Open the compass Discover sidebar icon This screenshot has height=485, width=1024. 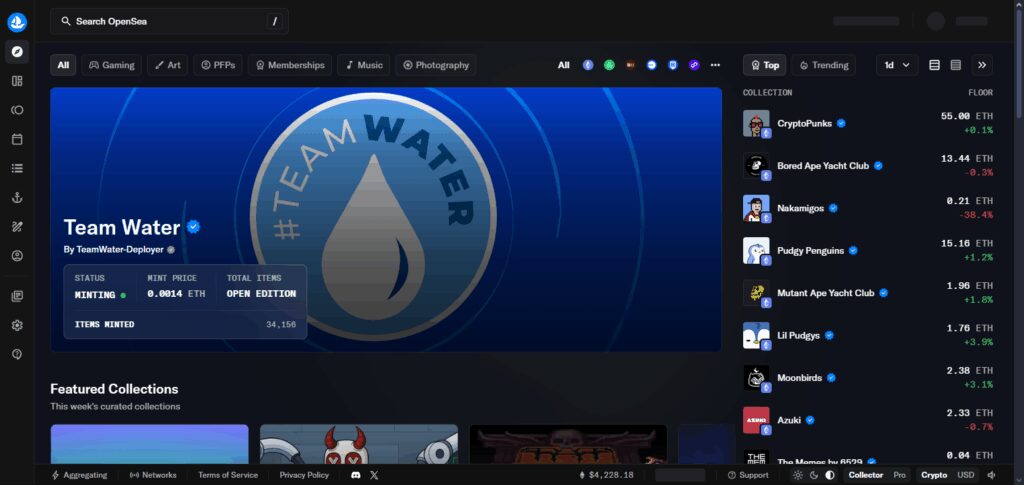pos(17,52)
